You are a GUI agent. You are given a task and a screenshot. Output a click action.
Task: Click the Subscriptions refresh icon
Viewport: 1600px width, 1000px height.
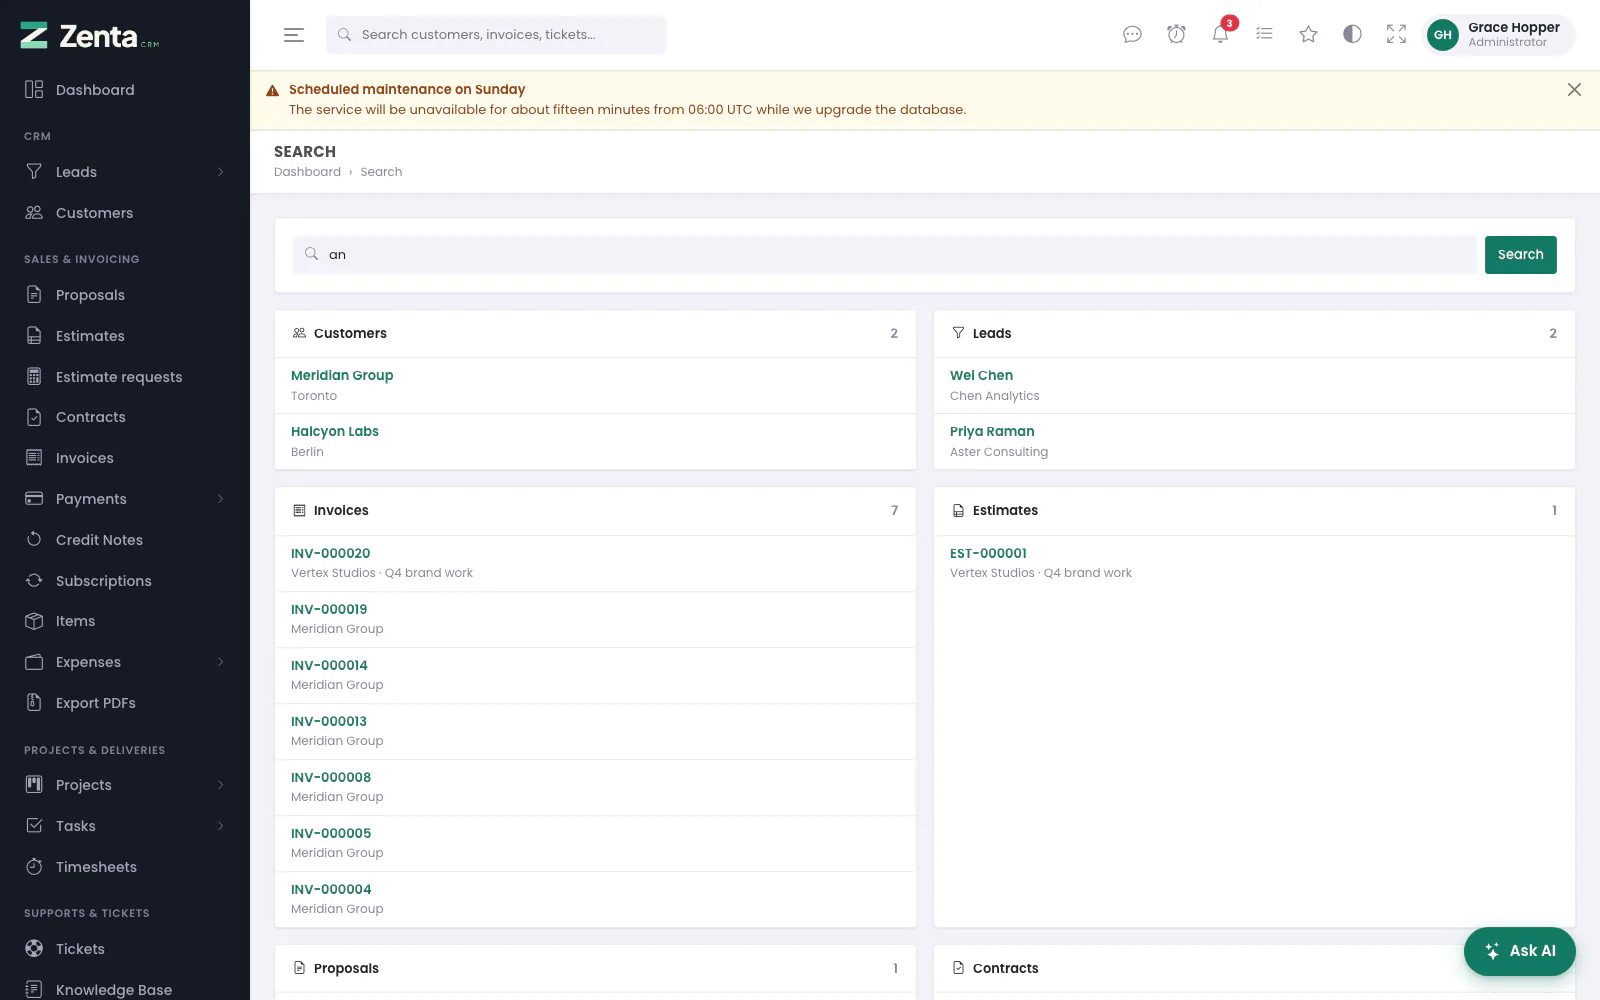tap(34, 581)
